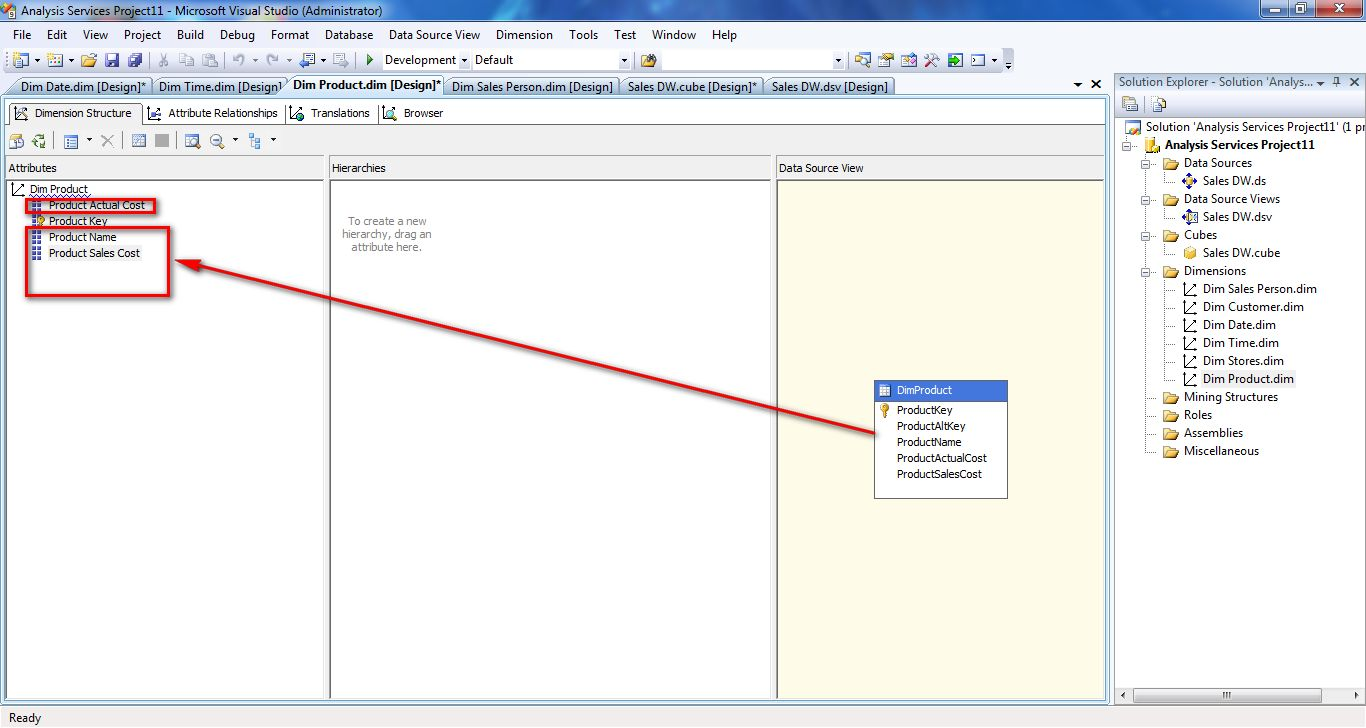Click the Show All Files icon in Solution Explorer

[1159, 104]
